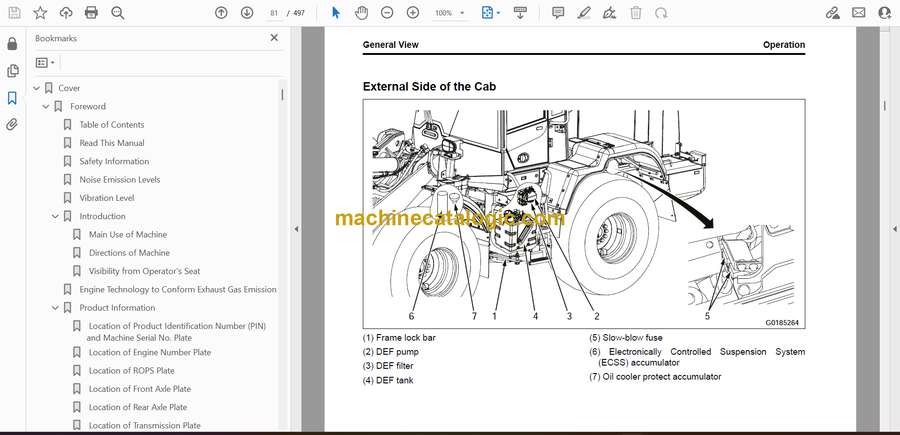Click the Rotate page icon

pos(661,13)
